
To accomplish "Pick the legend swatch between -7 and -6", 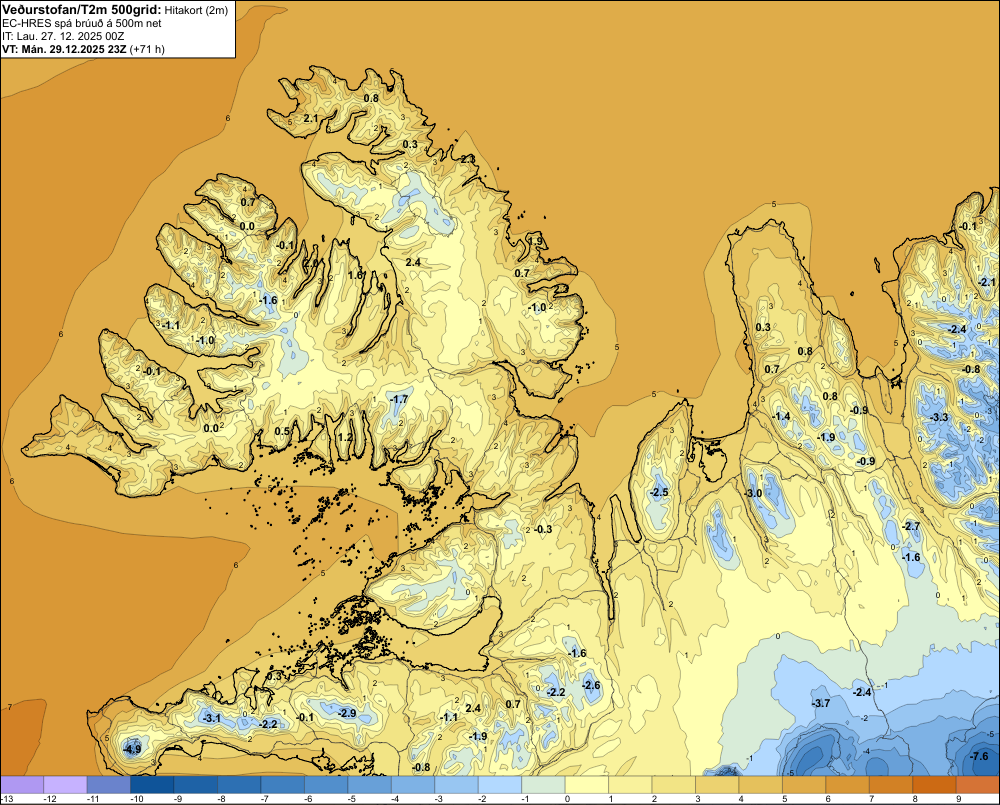I will [x=283, y=785].
